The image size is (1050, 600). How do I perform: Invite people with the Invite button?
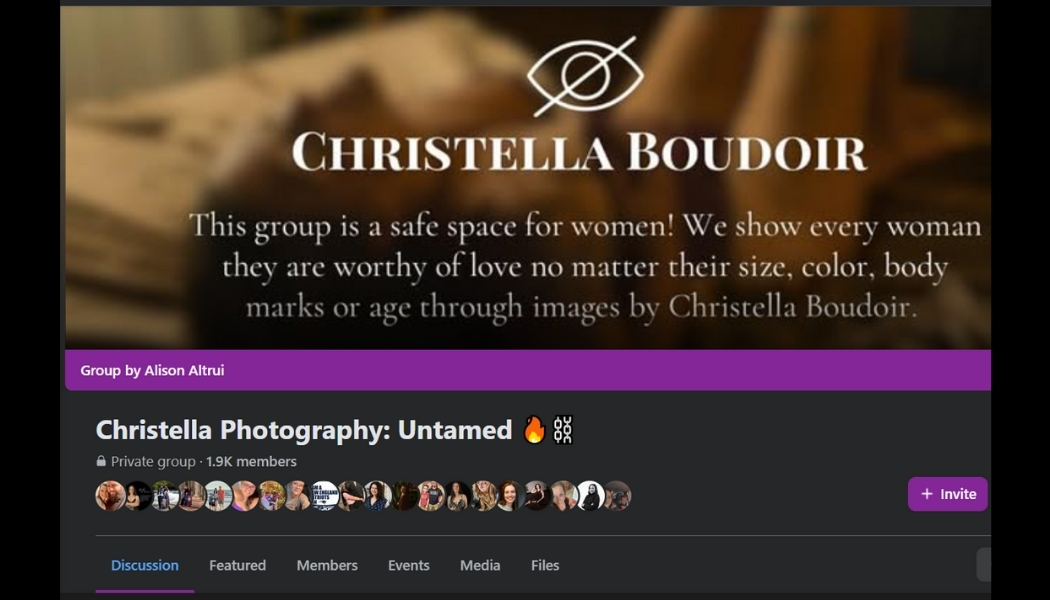948,494
